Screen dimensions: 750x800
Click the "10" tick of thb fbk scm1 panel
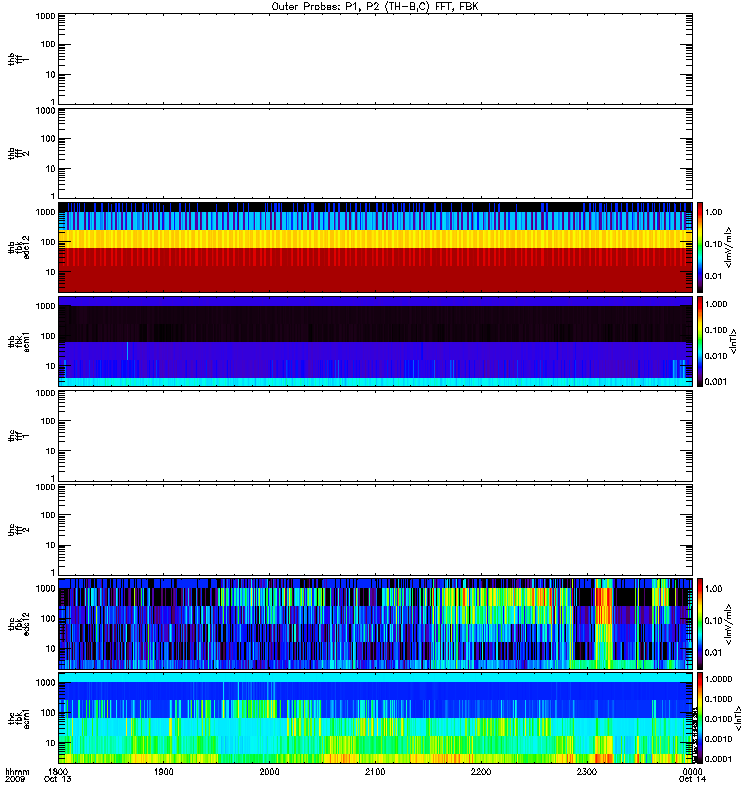coord(51,366)
